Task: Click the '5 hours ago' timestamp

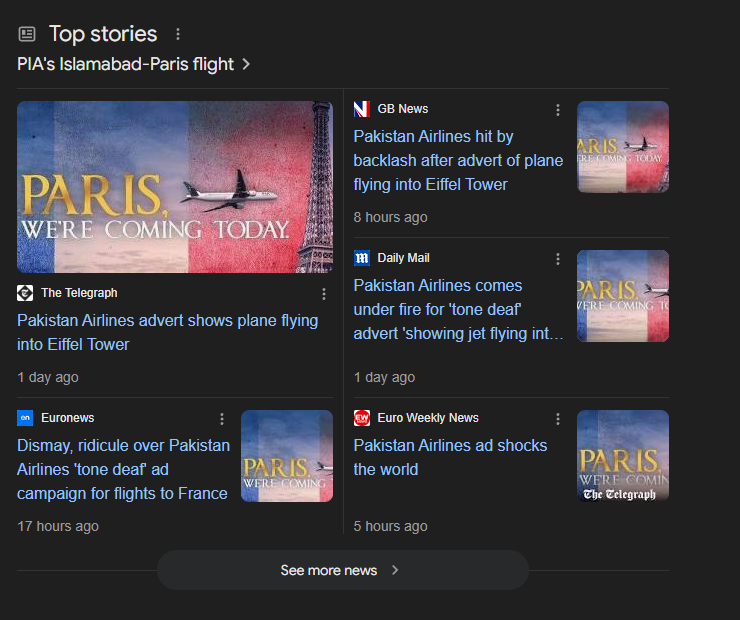Action: click(x=391, y=526)
